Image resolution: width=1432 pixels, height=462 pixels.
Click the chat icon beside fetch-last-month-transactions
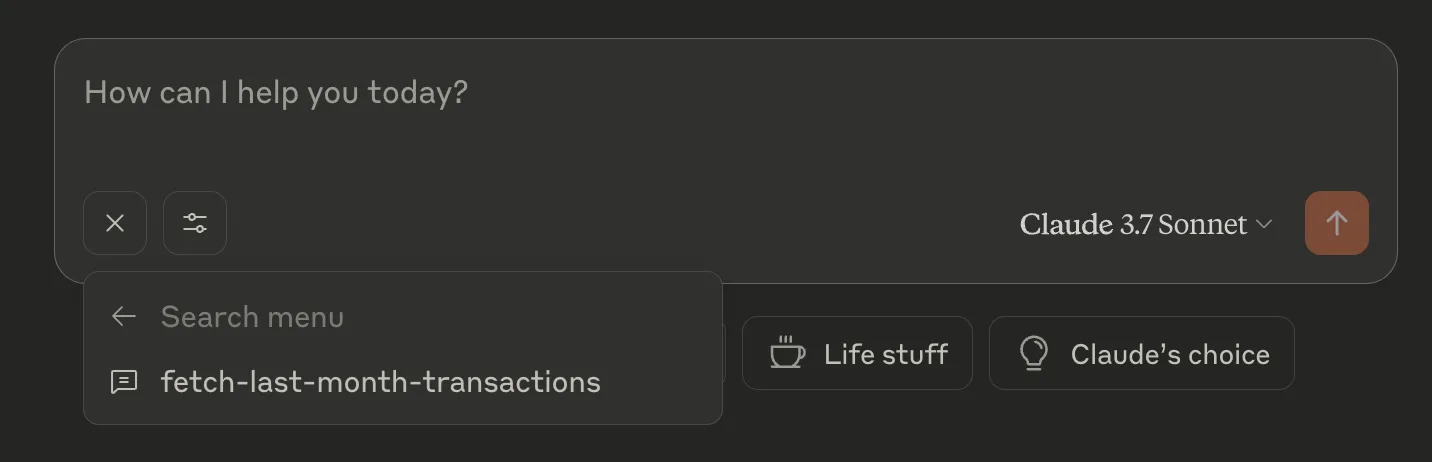point(124,382)
